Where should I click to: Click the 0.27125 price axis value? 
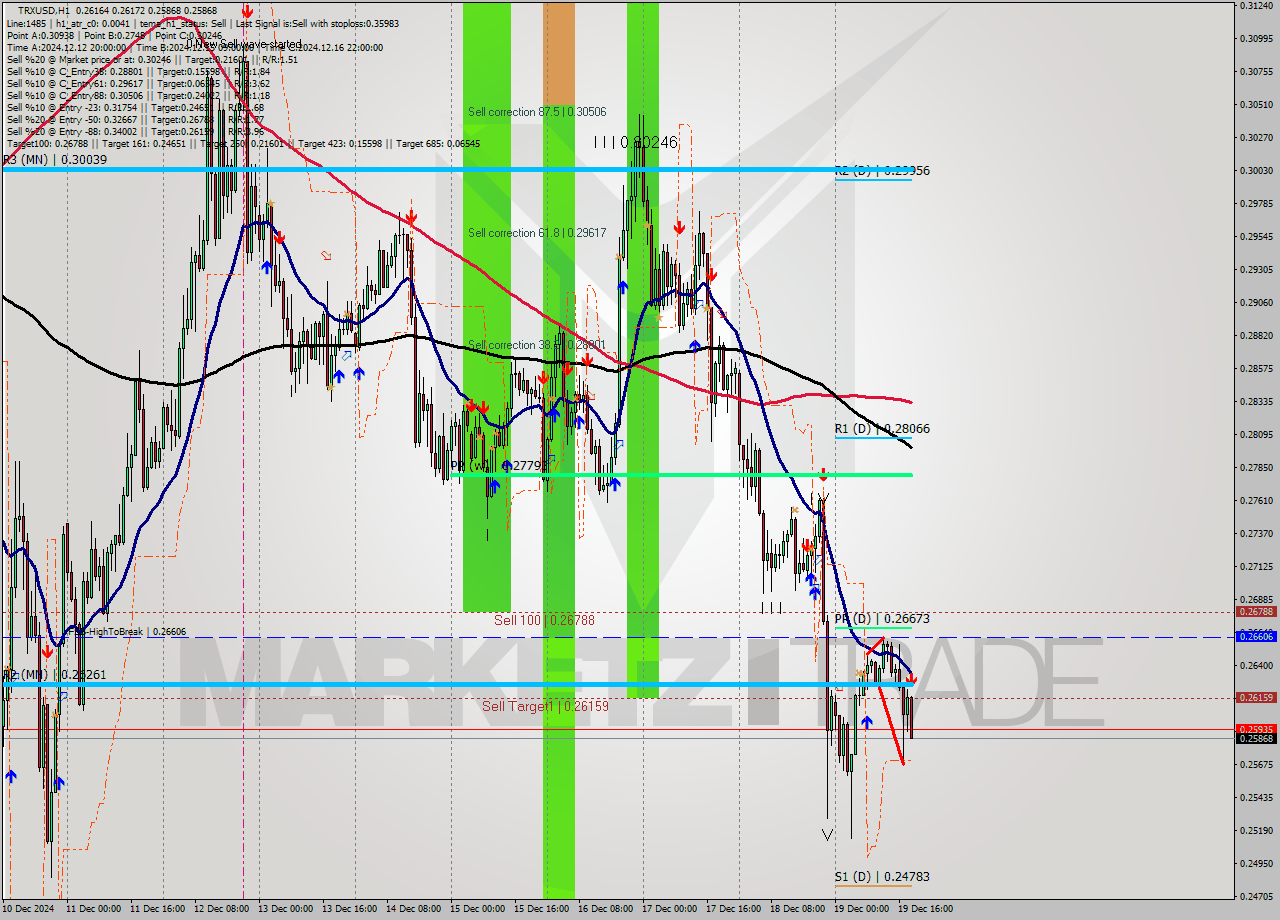tap(1256, 566)
